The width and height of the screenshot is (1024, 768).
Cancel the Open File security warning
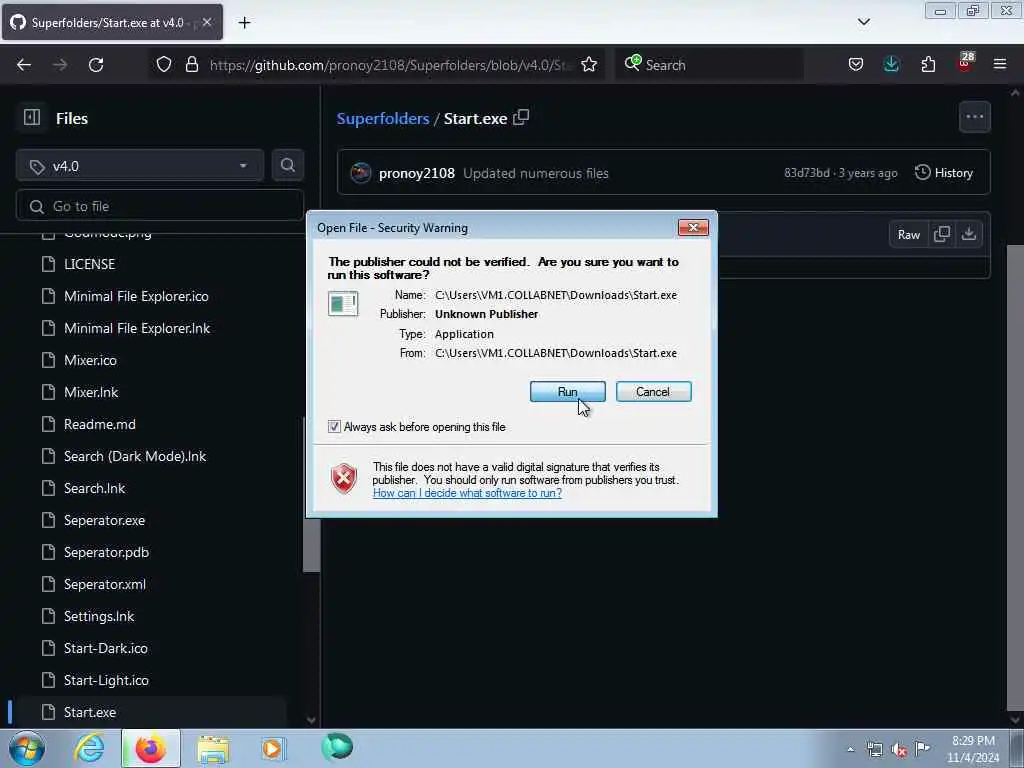point(653,392)
